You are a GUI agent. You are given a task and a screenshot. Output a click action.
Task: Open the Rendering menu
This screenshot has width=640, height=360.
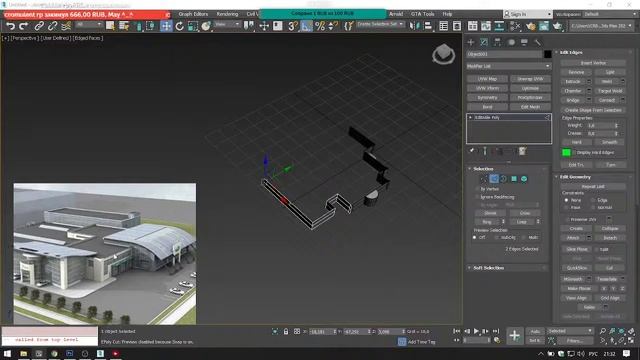pos(227,14)
